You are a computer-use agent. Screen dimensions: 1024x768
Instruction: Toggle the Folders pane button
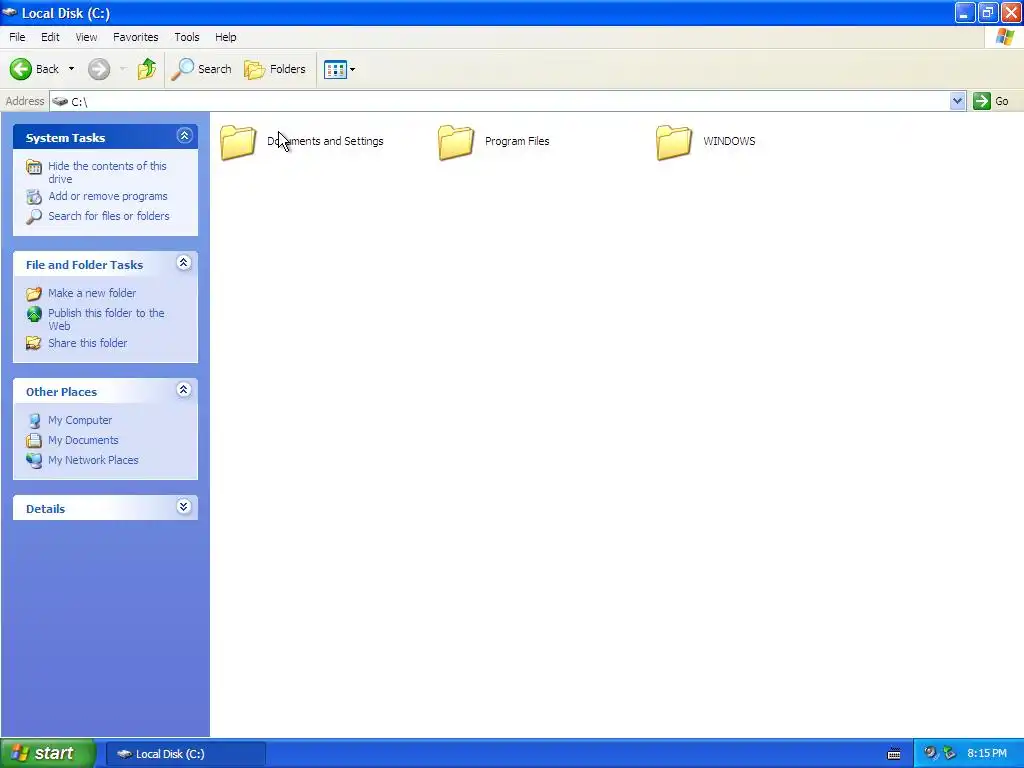[x=275, y=69]
